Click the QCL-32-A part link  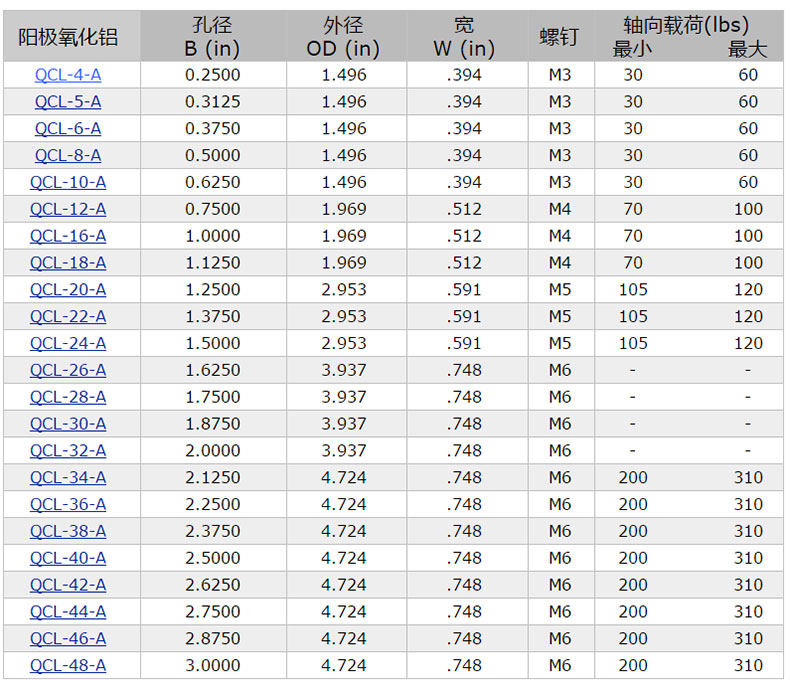pos(68,451)
